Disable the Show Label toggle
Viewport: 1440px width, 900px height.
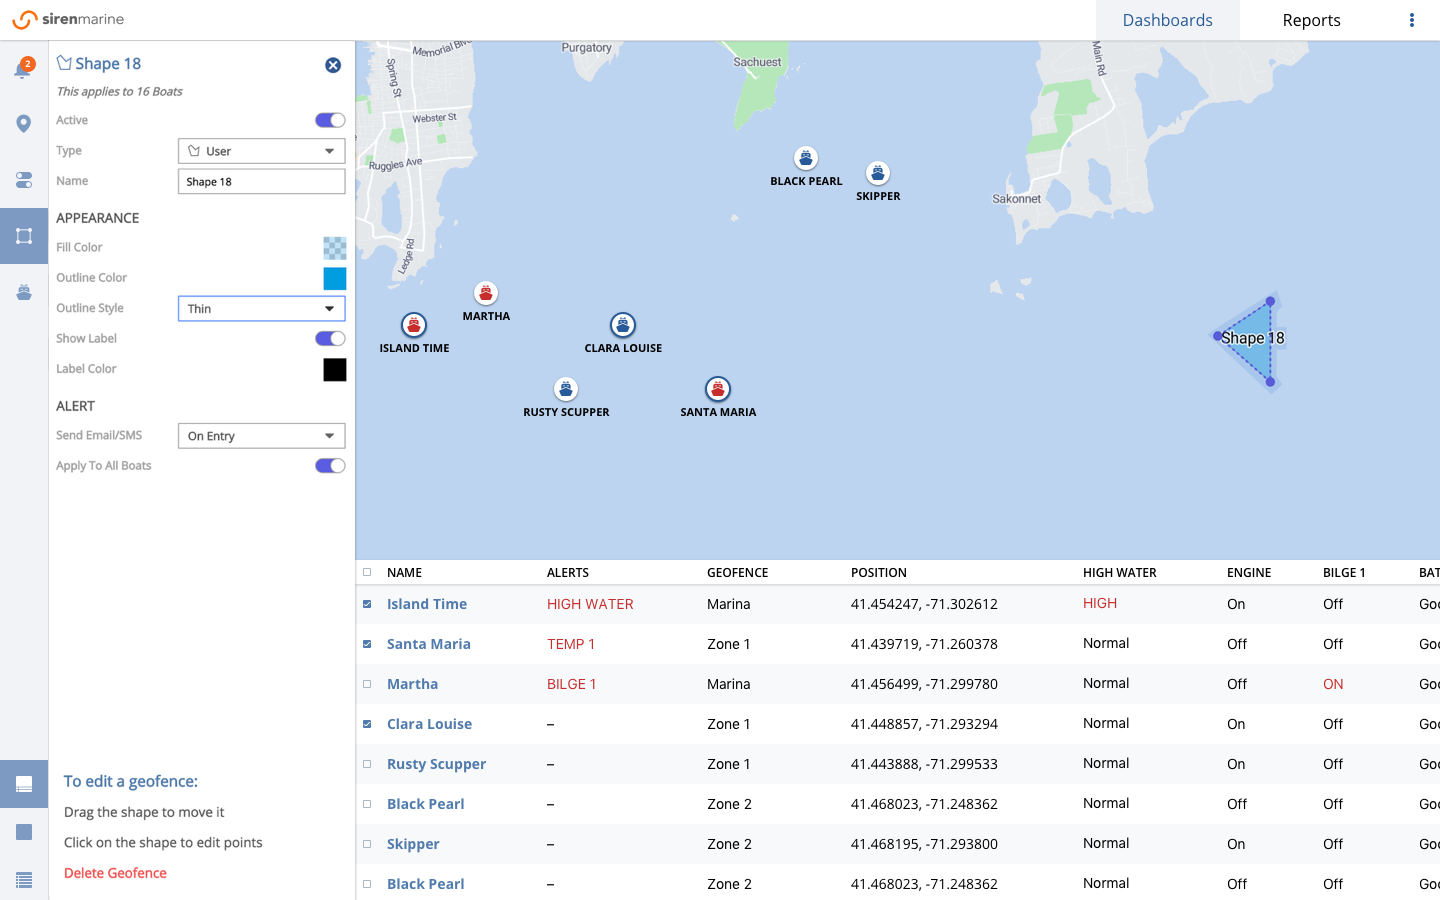tap(329, 338)
